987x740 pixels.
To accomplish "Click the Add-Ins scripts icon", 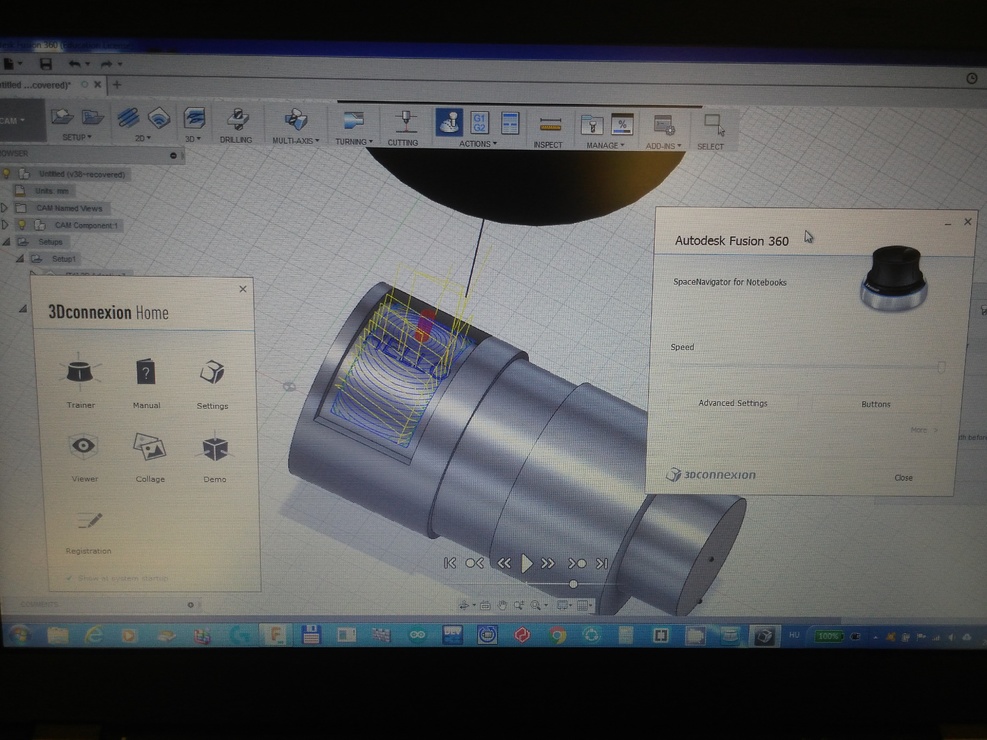I will coord(664,125).
